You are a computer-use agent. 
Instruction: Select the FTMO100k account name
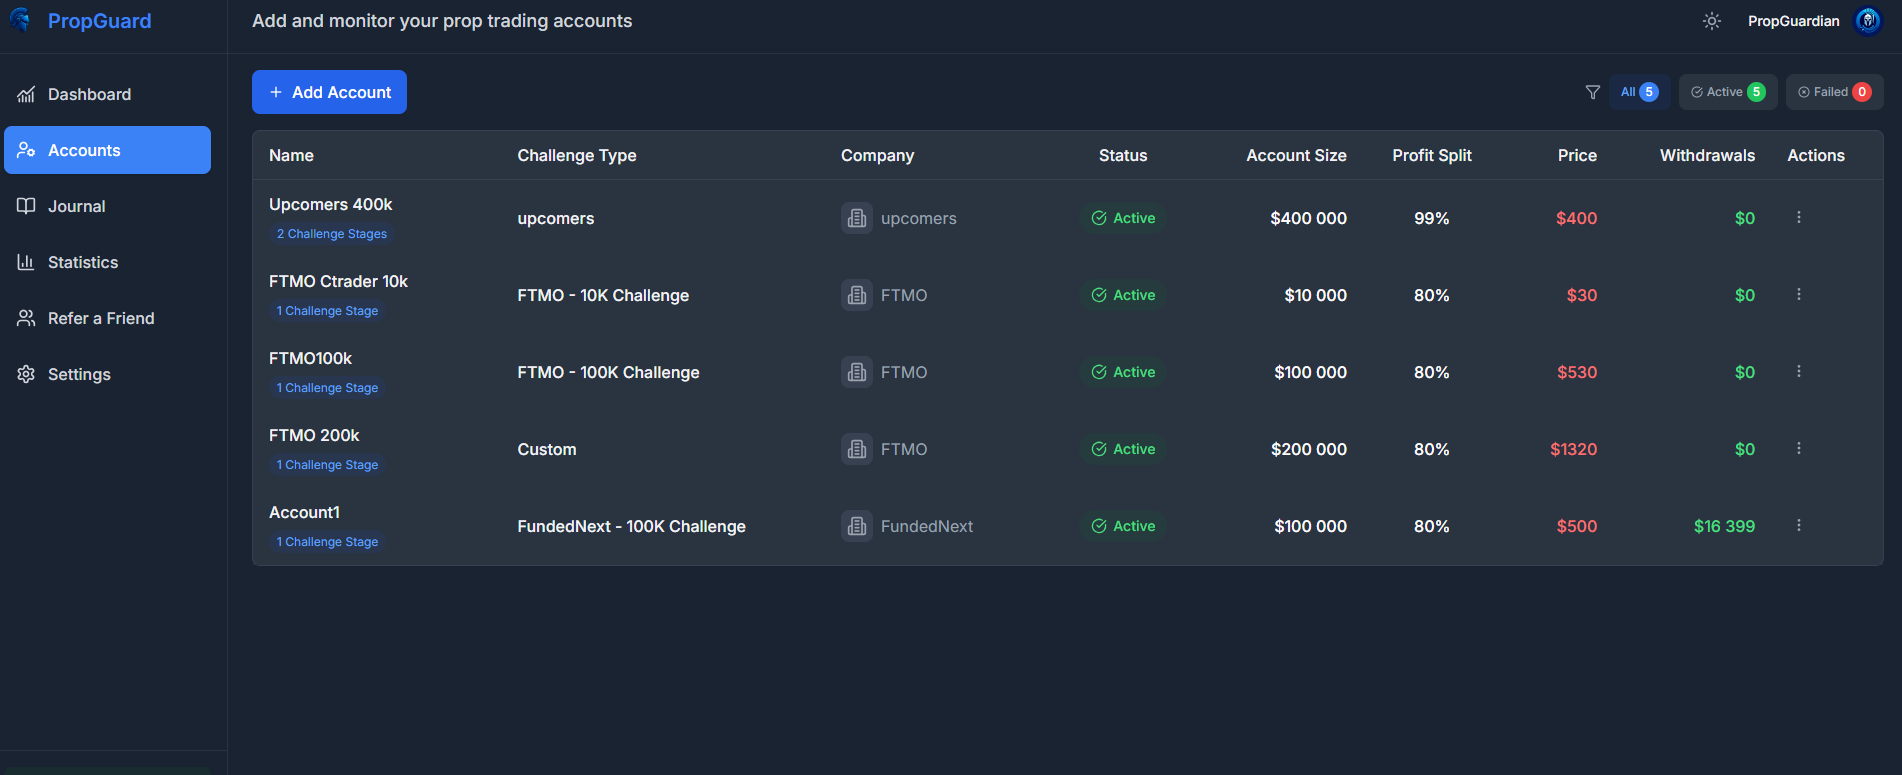tap(310, 358)
